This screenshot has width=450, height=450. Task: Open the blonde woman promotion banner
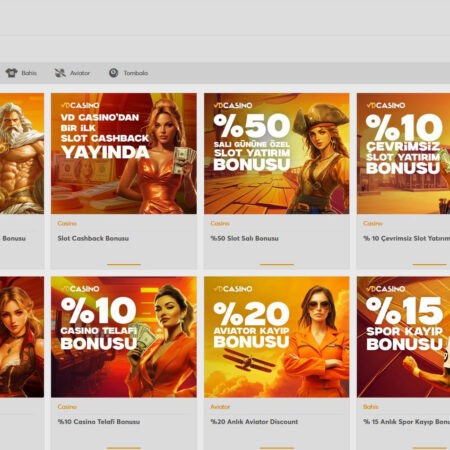point(22,337)
